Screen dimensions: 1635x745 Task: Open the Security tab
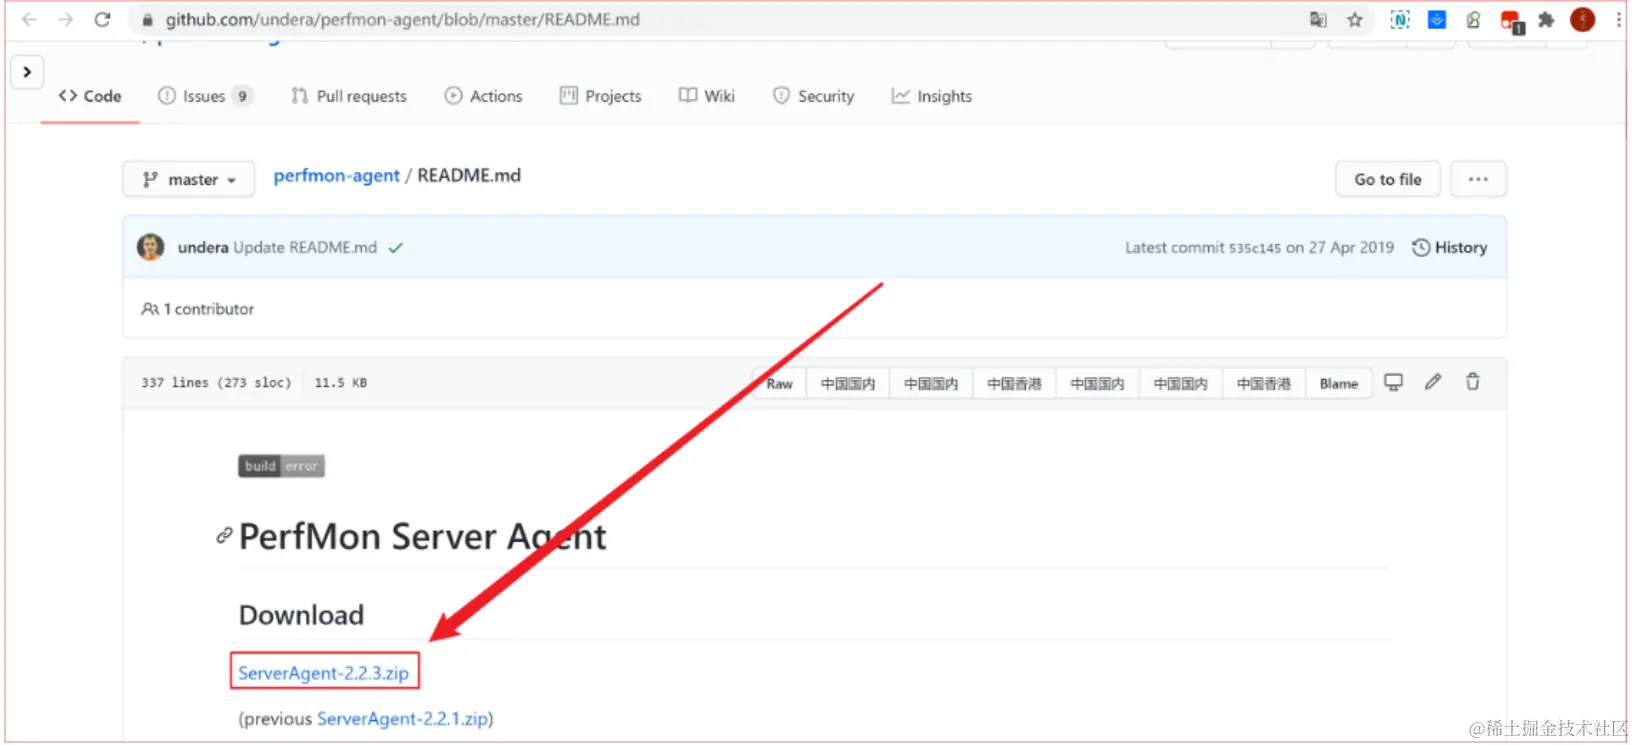pos(813,96)
